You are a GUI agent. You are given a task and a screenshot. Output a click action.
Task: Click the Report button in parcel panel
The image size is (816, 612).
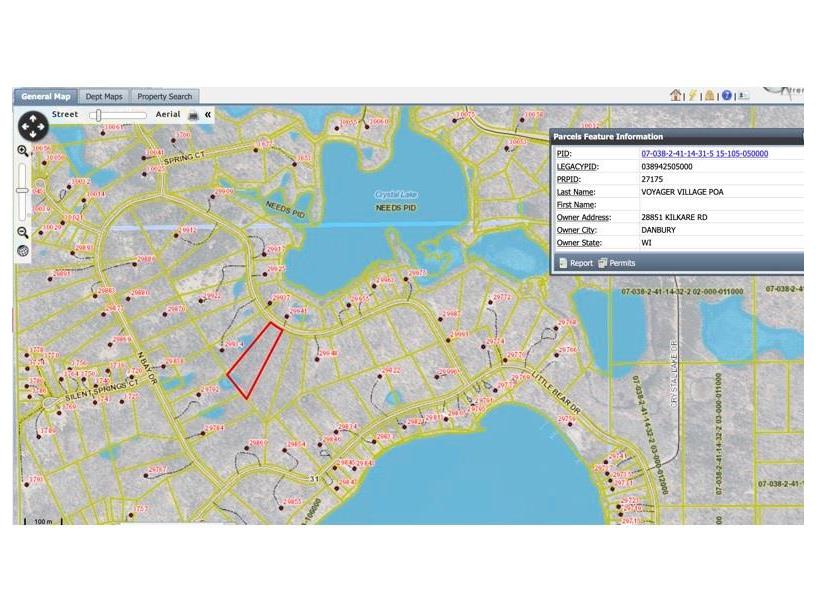[x=575, y=263]
